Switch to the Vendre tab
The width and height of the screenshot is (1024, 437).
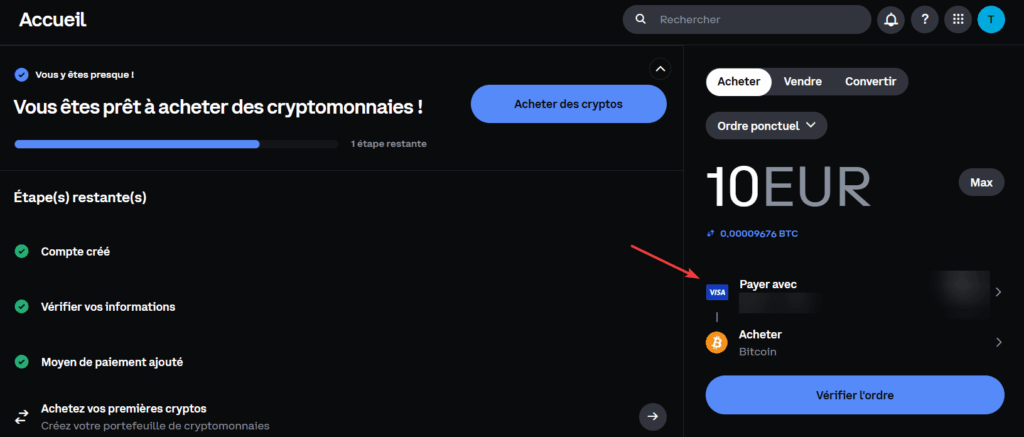pos(803,82)
